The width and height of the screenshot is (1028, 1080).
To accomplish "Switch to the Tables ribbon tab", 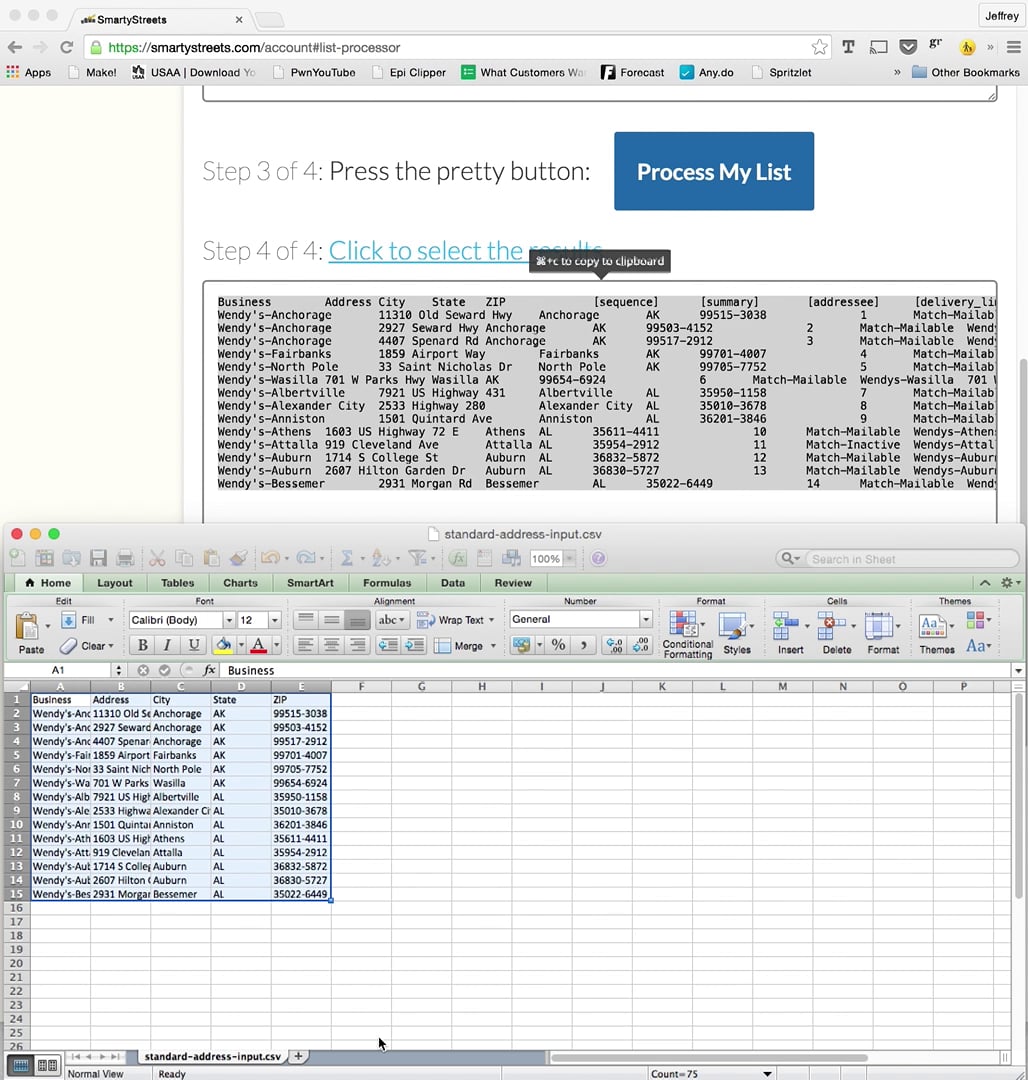I will click(178, 583).
